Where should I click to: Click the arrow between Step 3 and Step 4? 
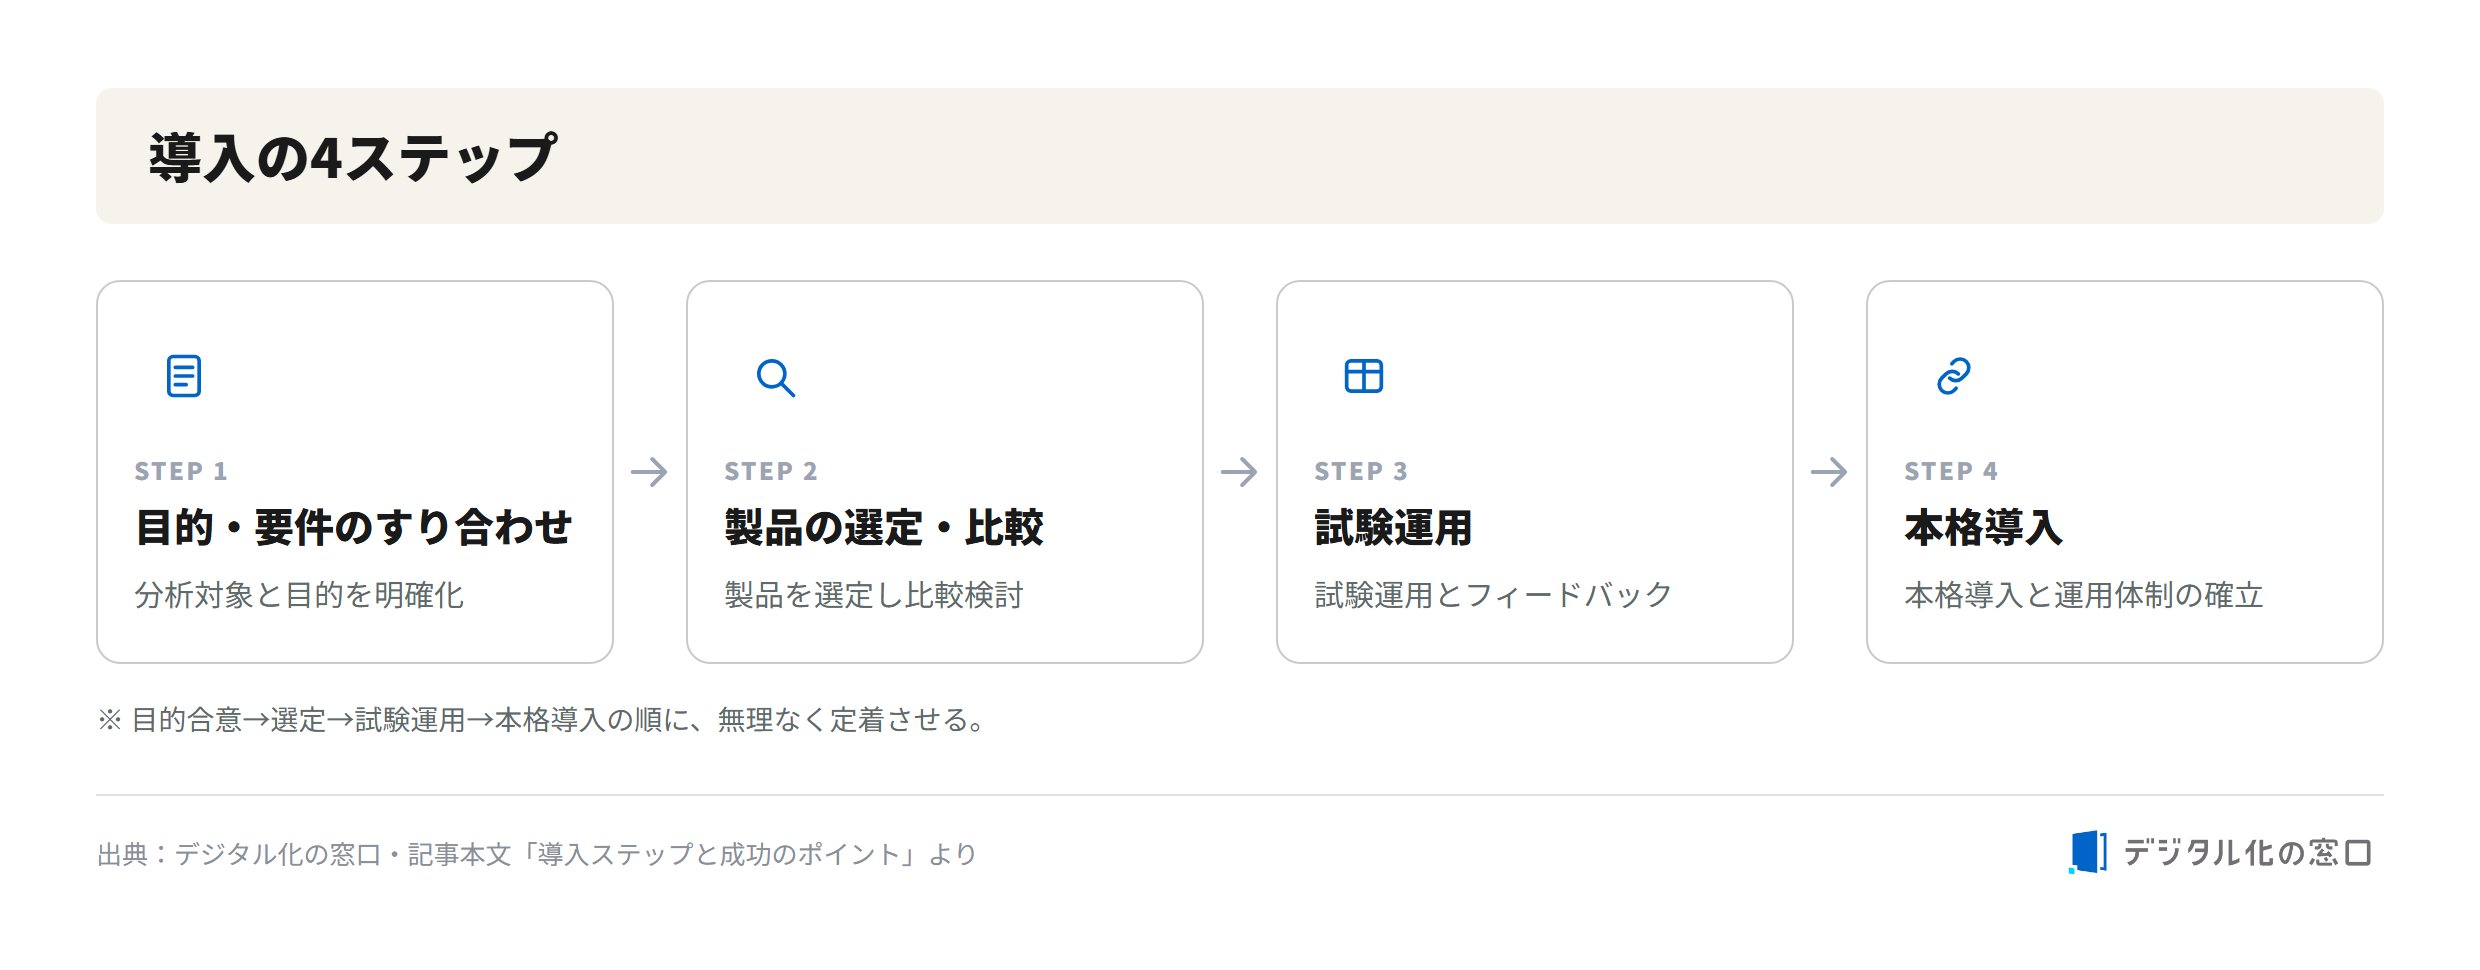coord(1830,472)
